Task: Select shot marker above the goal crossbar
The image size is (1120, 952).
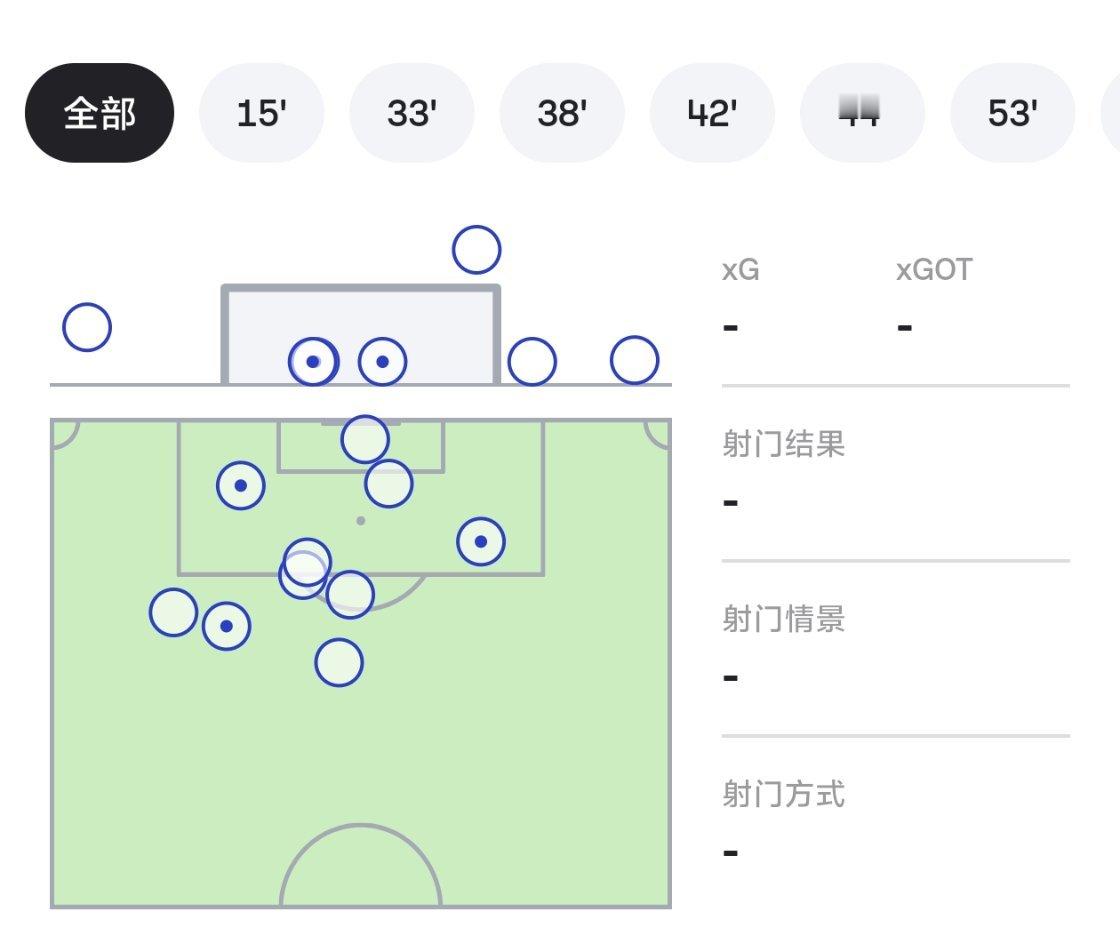Action: 476,250
